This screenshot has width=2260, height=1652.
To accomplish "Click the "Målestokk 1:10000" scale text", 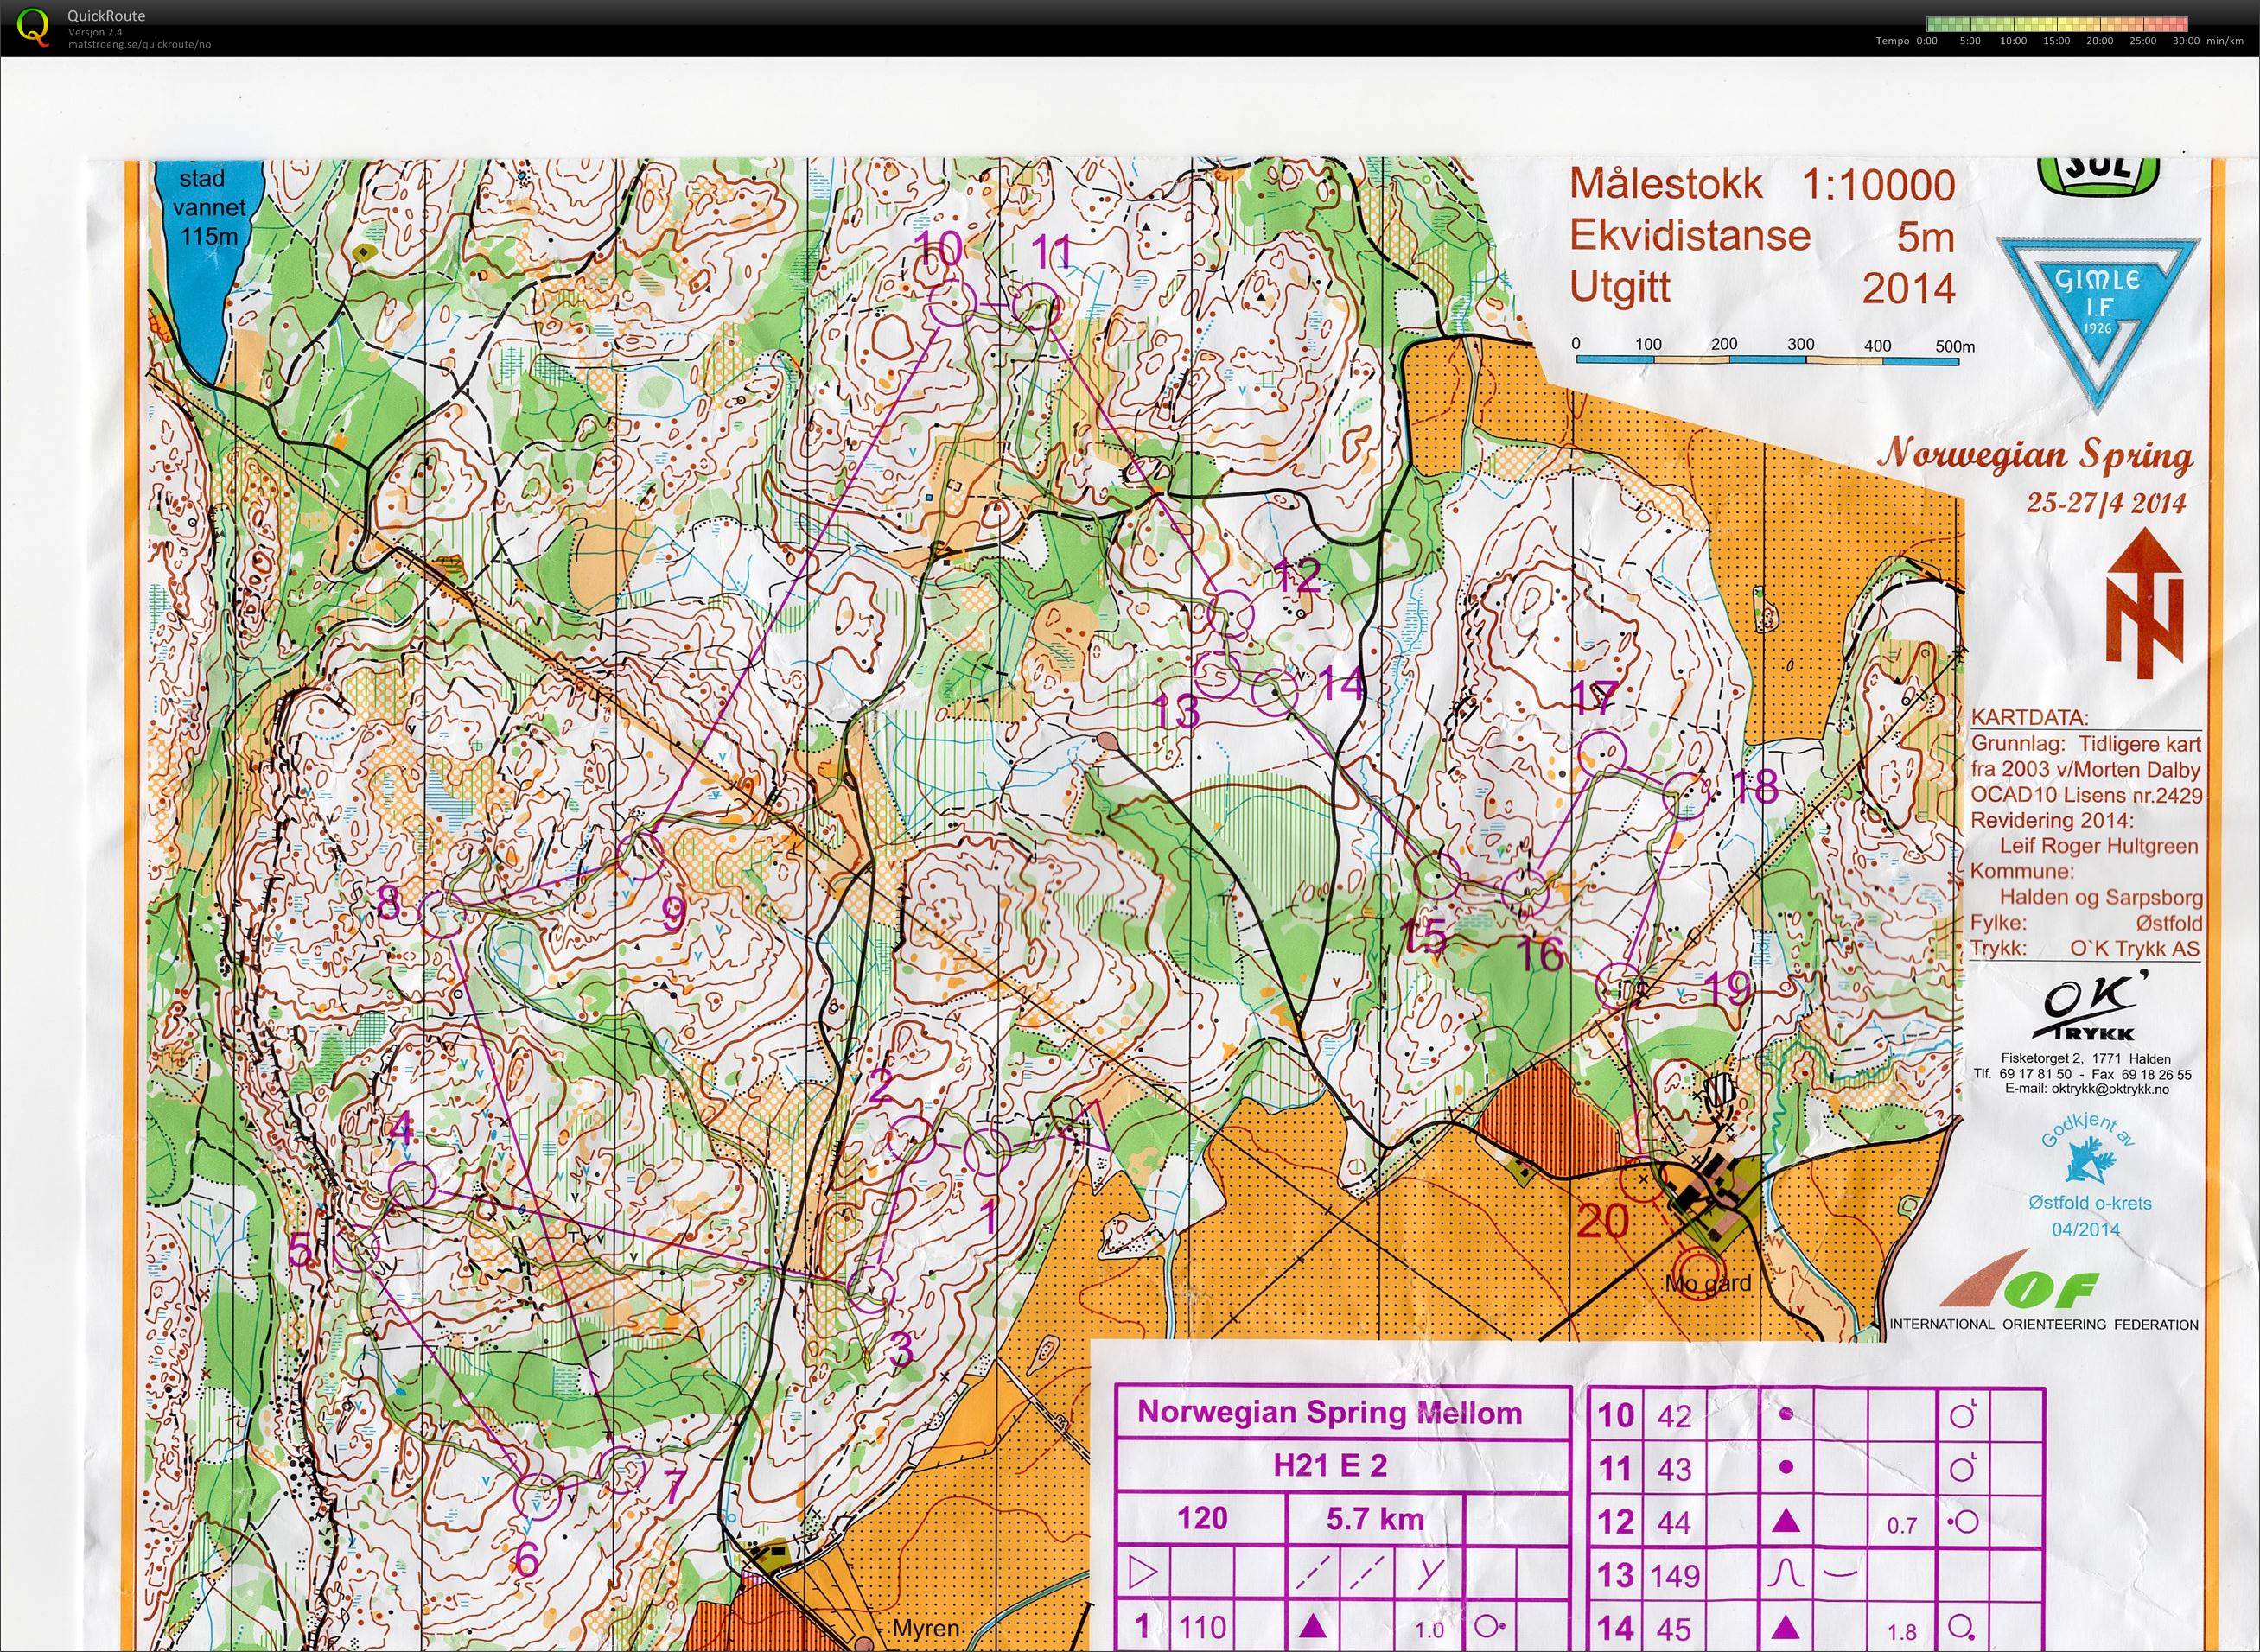I will tap(1762, 186).
